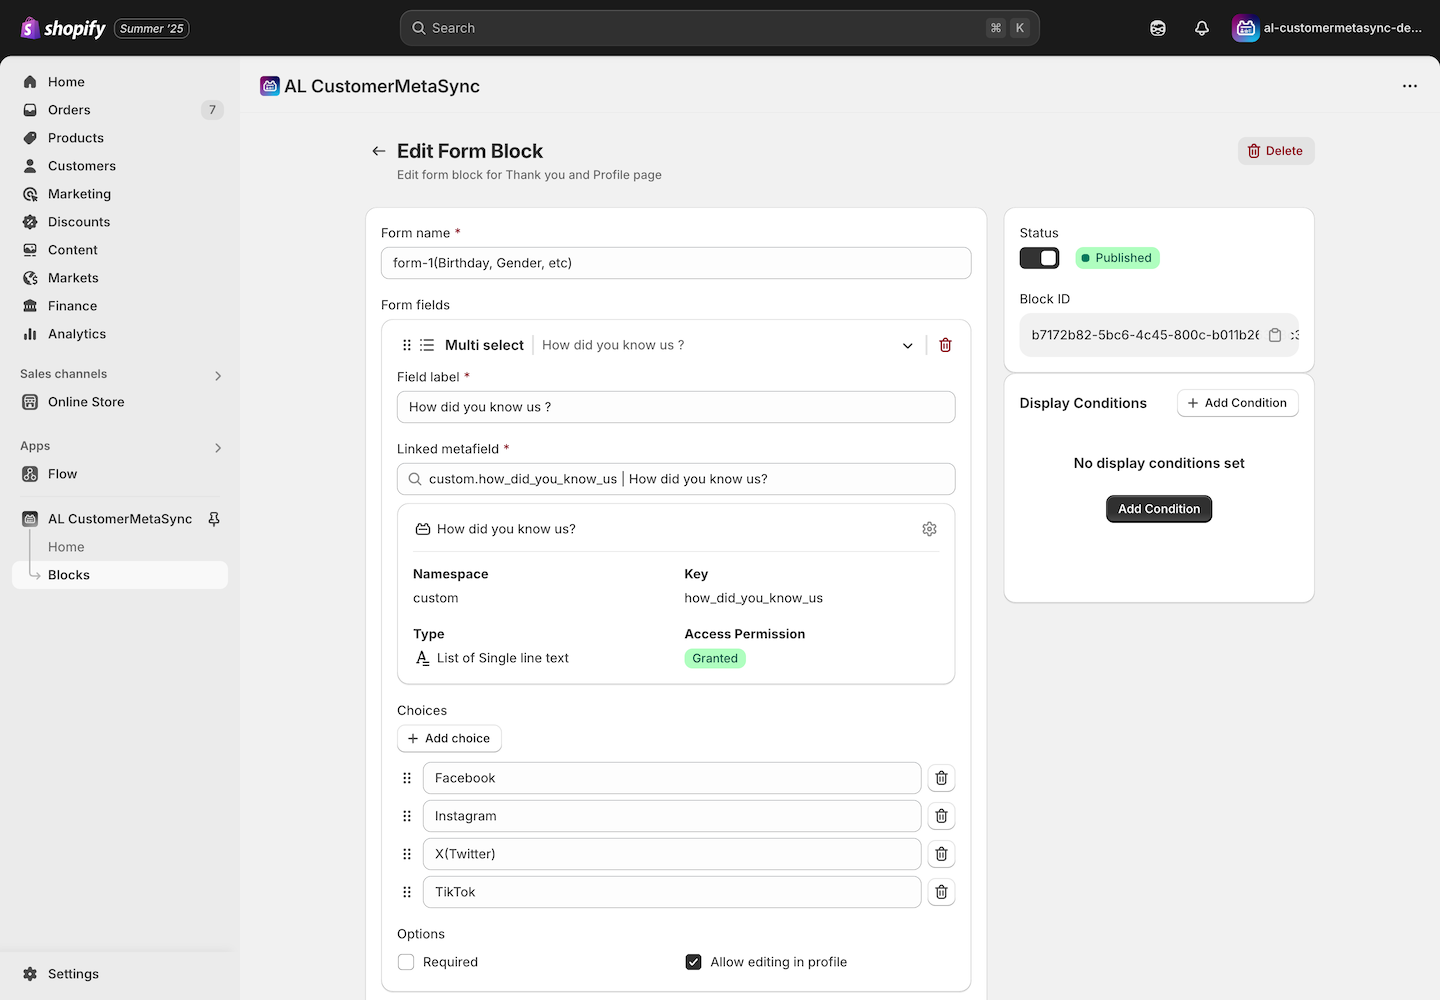Open the Sidekick assistant icon
The height and width of the screenshot is (1000, 1440).
click(x=1158, y=28)
